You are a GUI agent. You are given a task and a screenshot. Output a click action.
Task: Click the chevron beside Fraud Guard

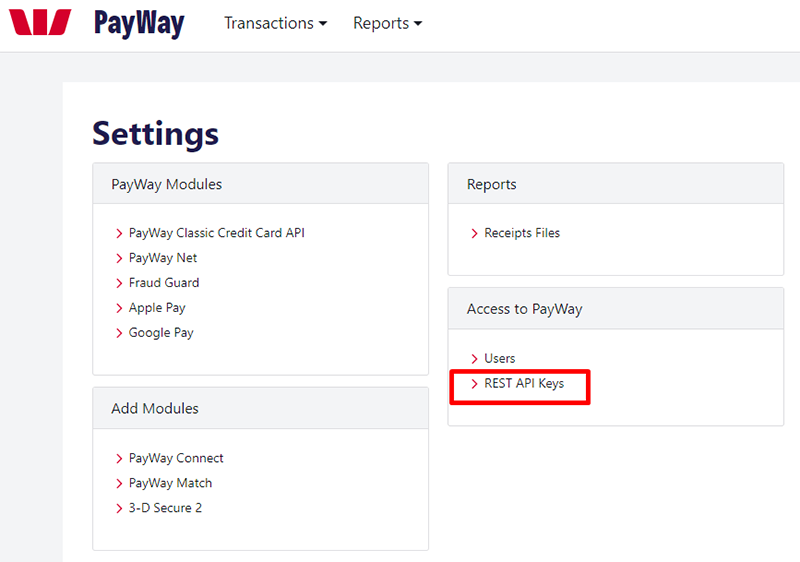(119, 284)
